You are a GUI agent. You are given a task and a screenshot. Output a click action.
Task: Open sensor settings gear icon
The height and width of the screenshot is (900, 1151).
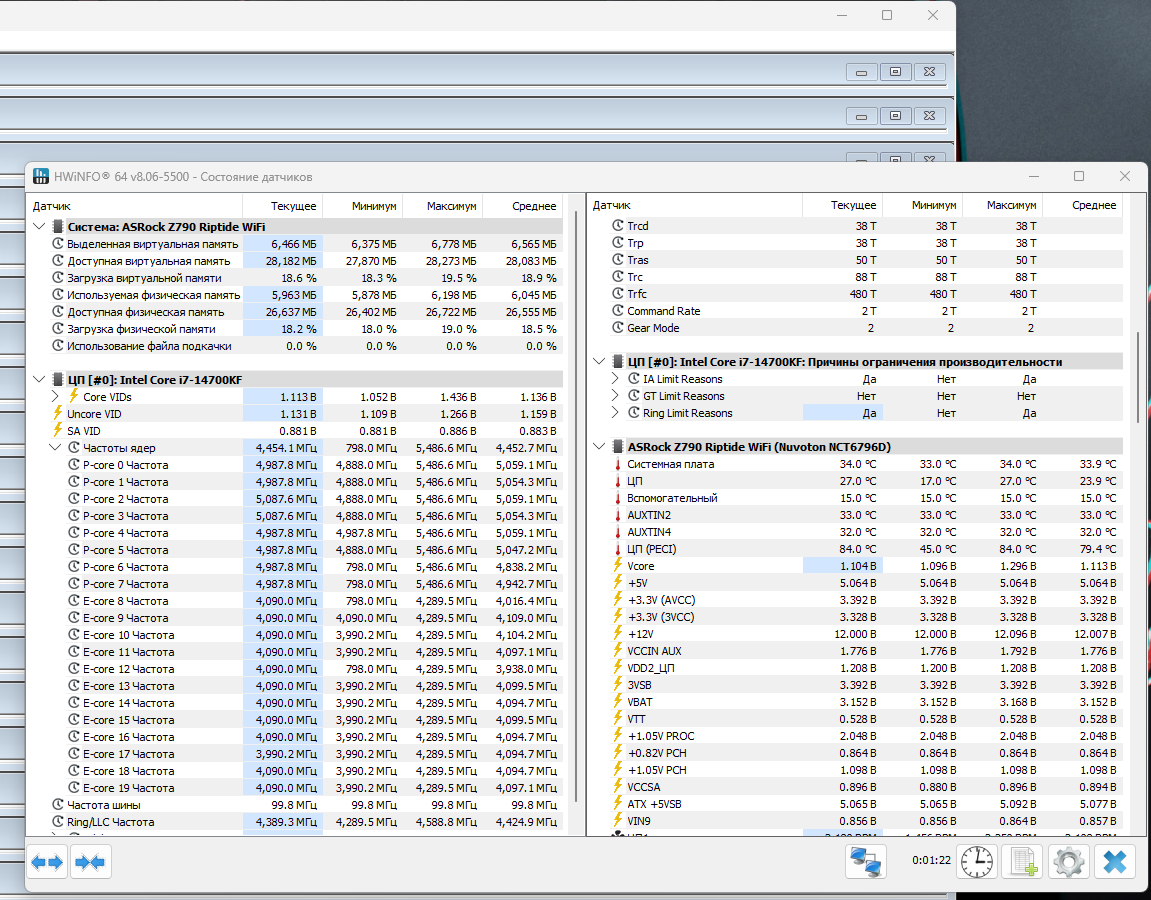(1069, 861)
